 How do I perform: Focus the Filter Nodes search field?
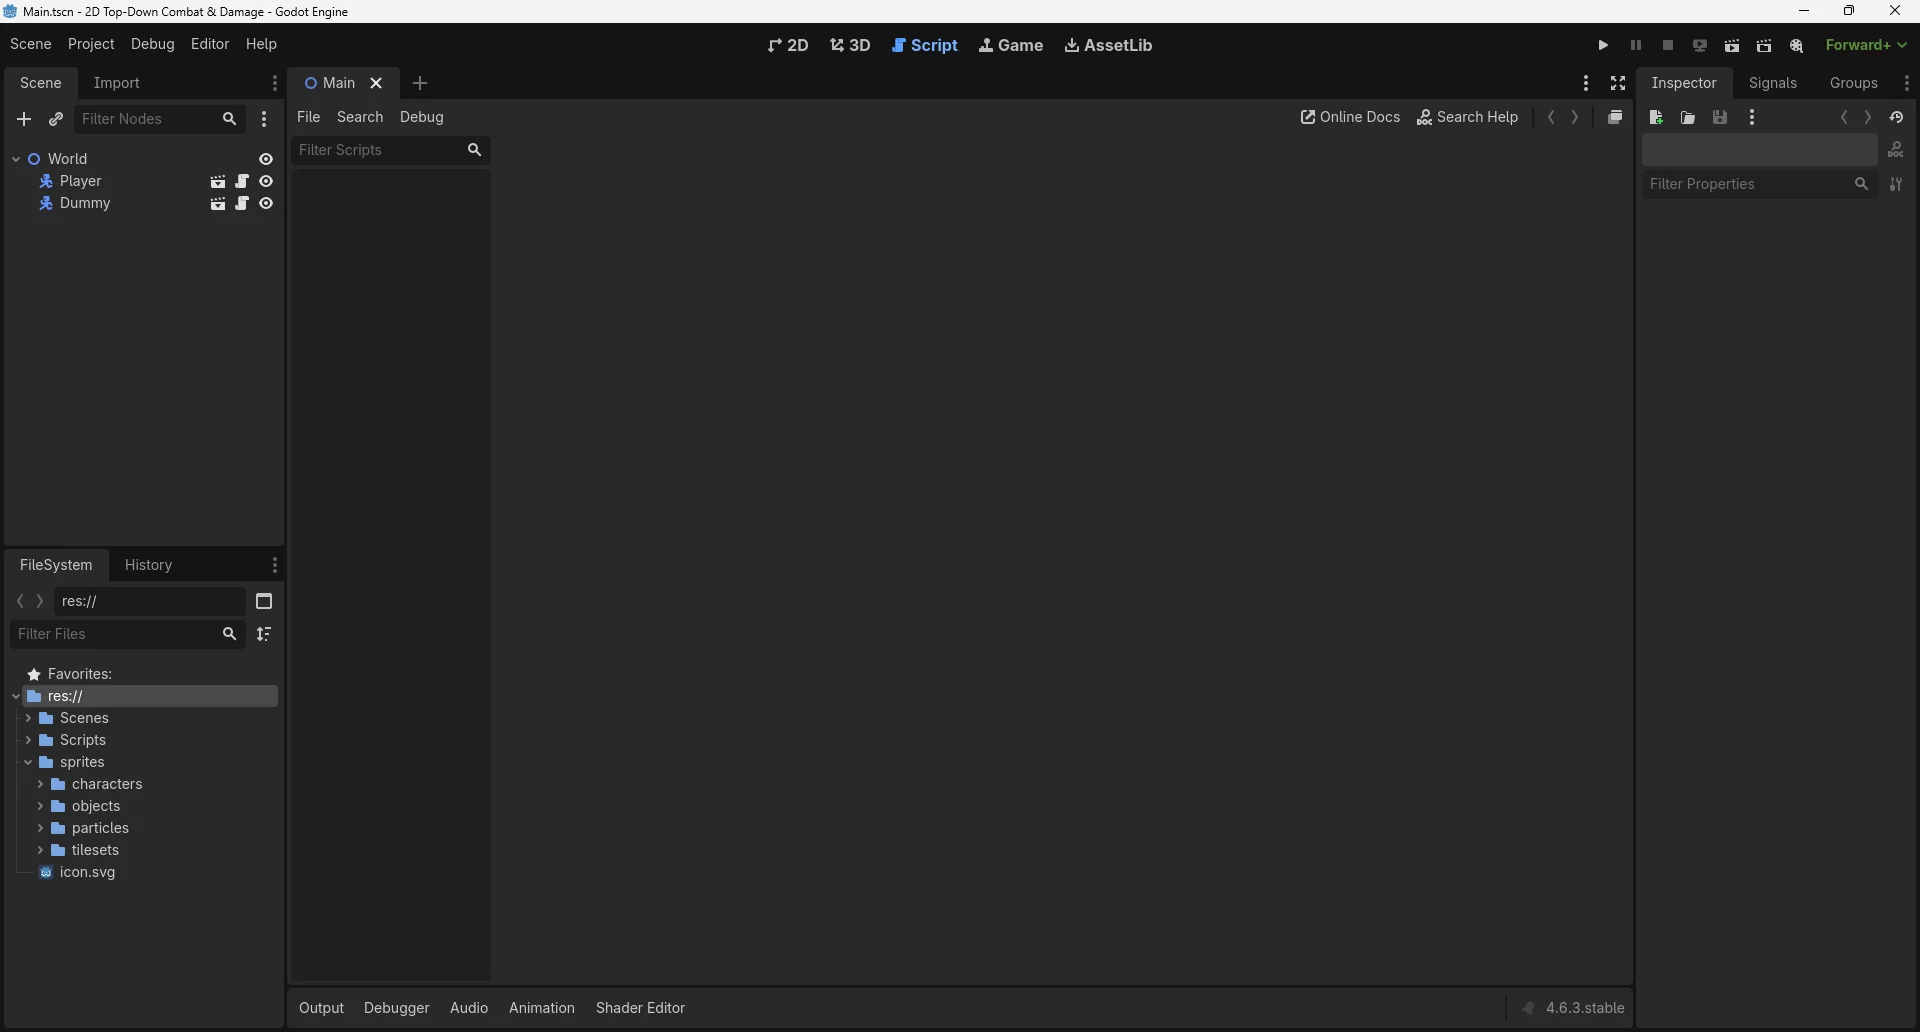coord(160,119)
